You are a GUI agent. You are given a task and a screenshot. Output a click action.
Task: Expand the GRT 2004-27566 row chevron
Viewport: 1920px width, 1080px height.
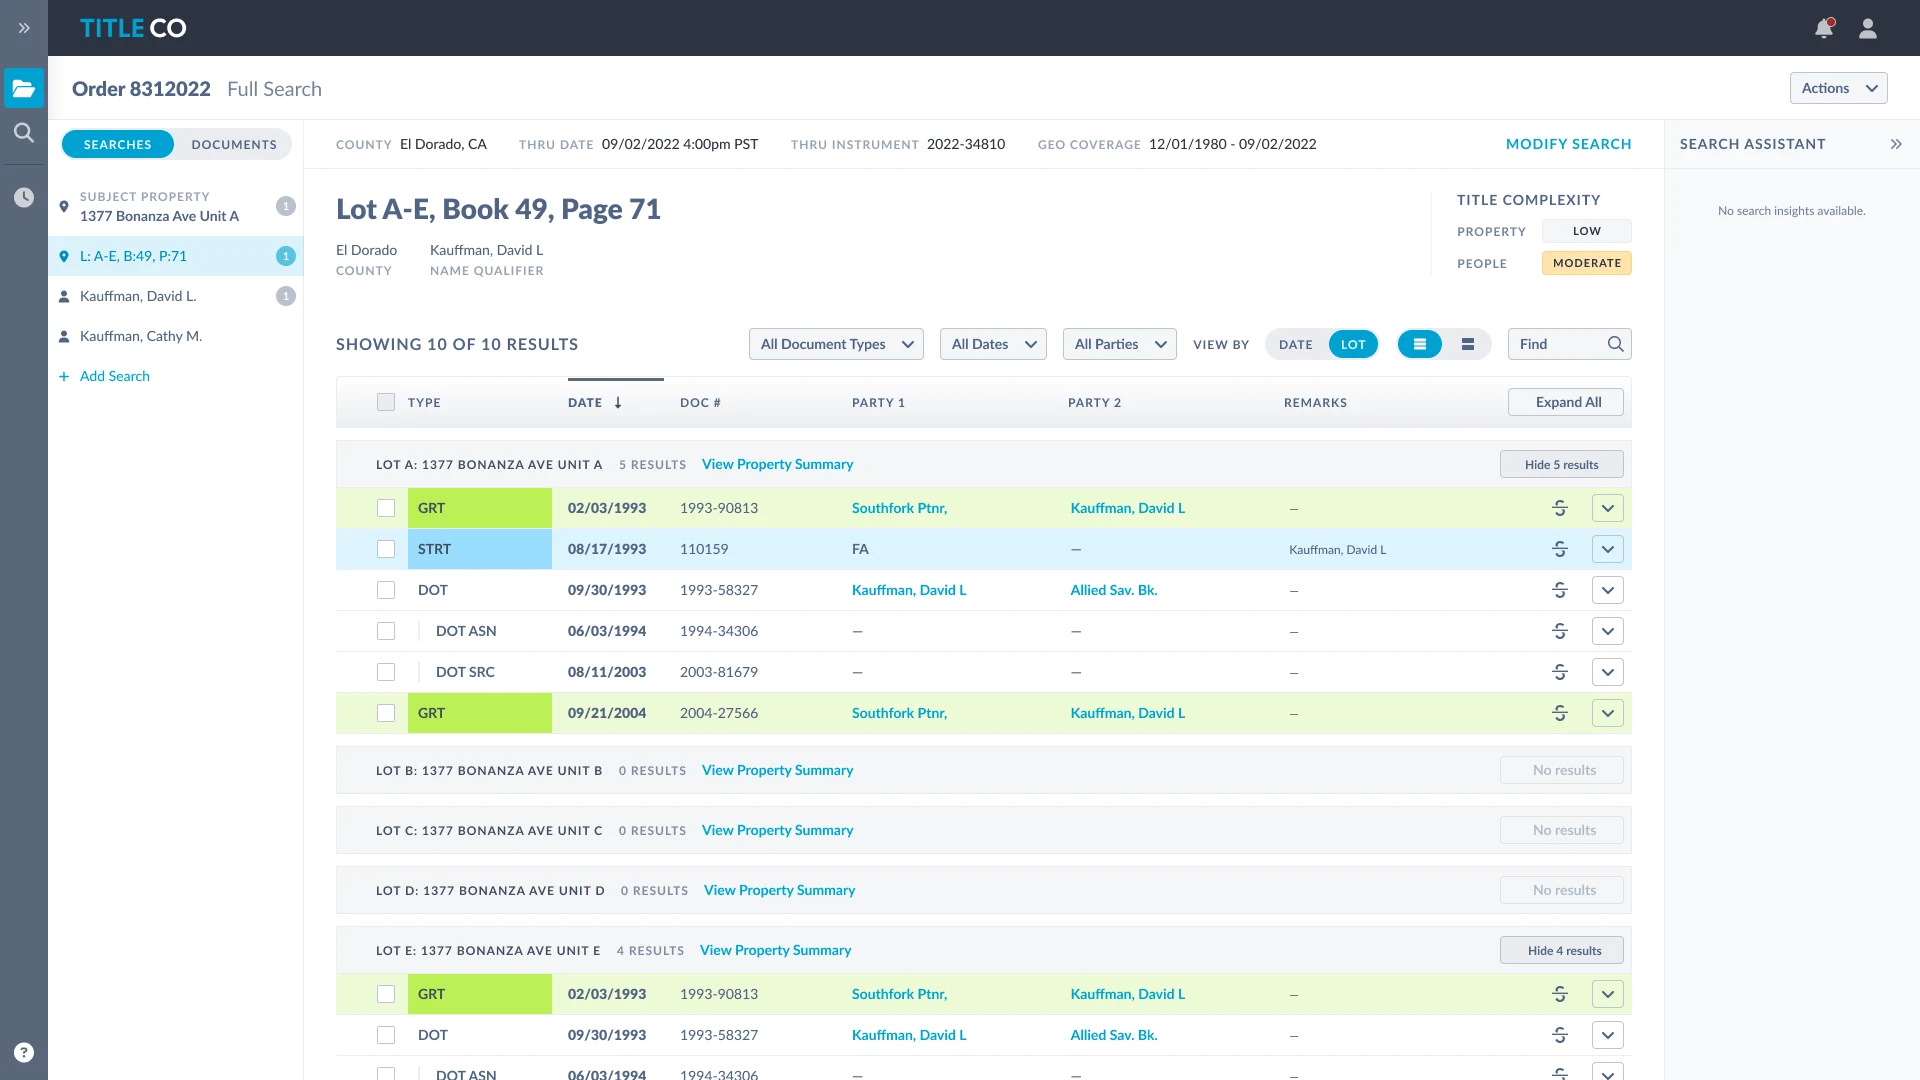coord(1608,713)
